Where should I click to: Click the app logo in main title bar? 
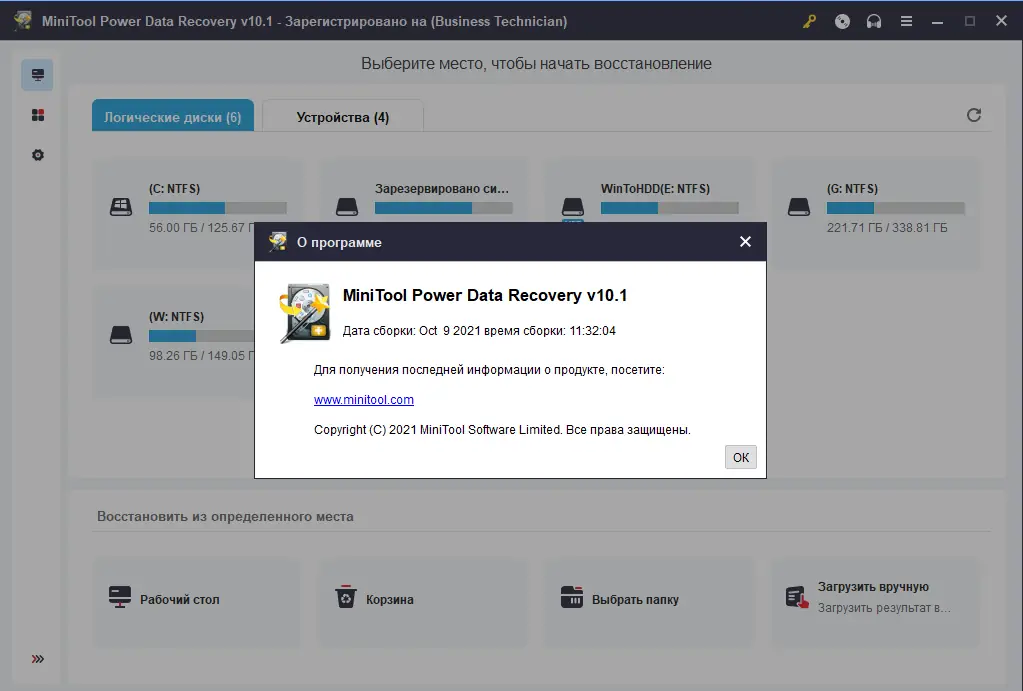[x=23, y=21]
